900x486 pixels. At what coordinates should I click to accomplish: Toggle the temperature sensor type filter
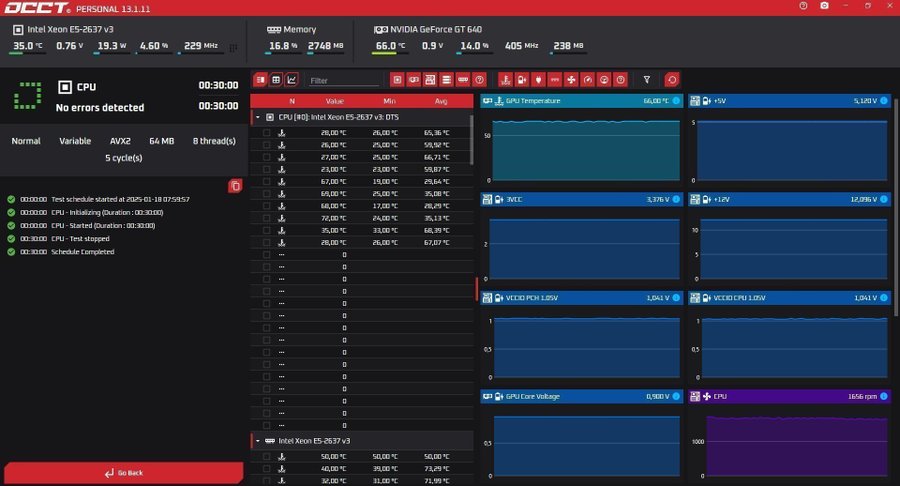505,80
